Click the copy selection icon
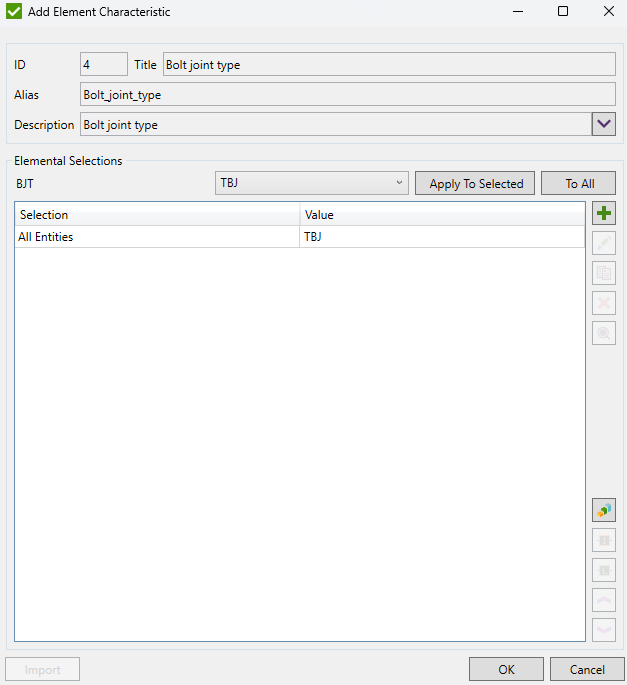 coord(604,273)
